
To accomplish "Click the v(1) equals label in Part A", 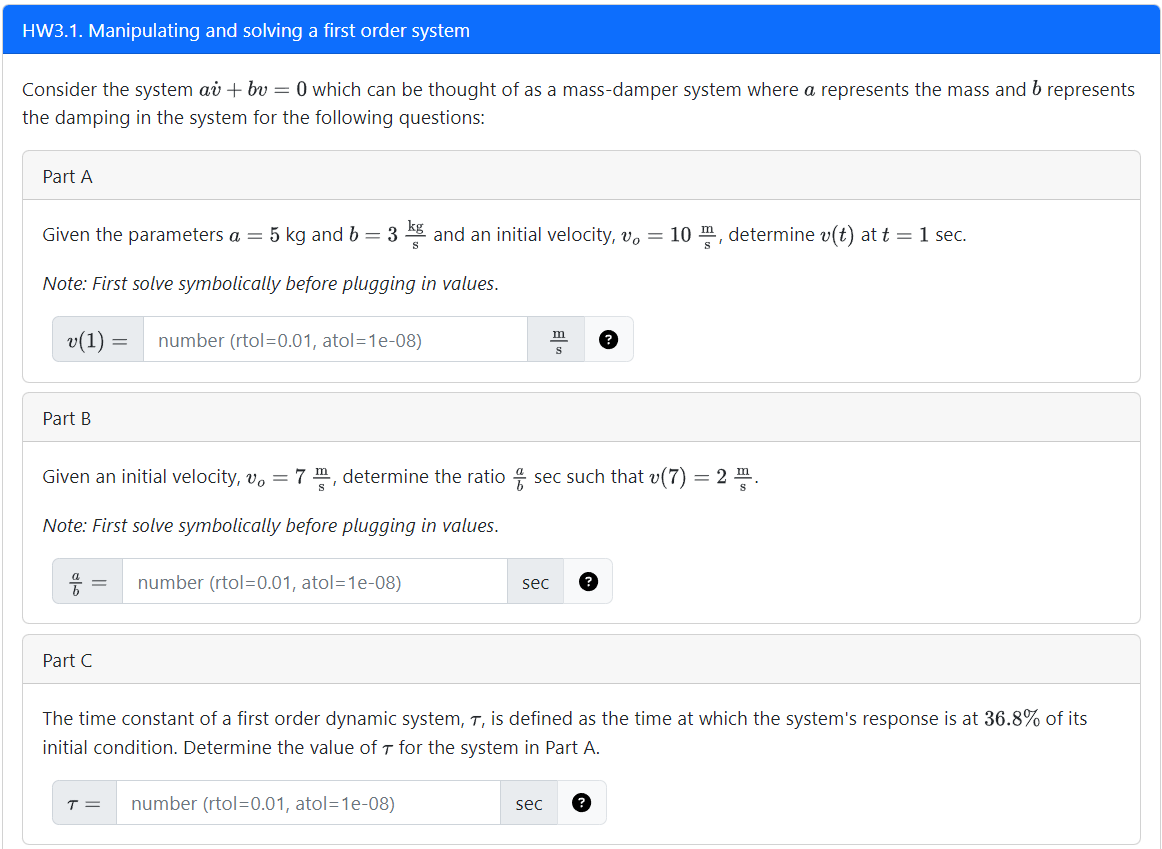I will click(97, 339).
